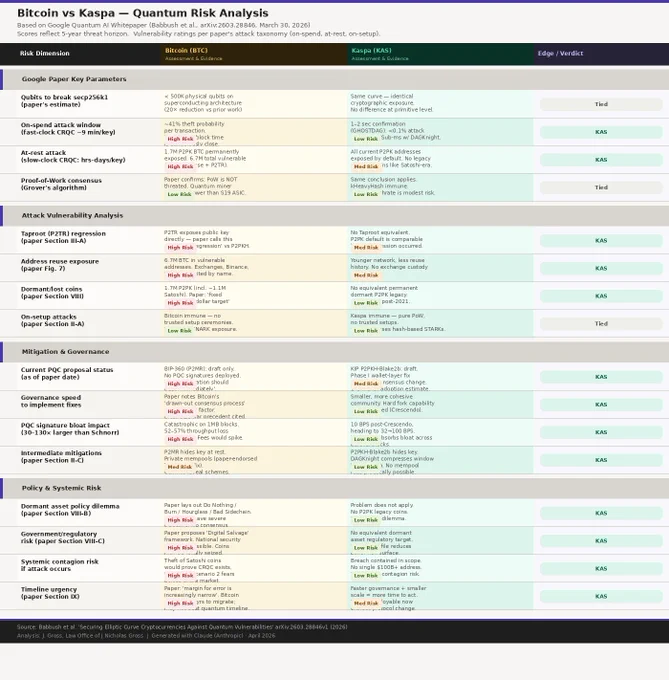Click the 'KAS' verdict in the On-spend attack row
The height and width of the screenshot is (680, 669).
(601, 132)
